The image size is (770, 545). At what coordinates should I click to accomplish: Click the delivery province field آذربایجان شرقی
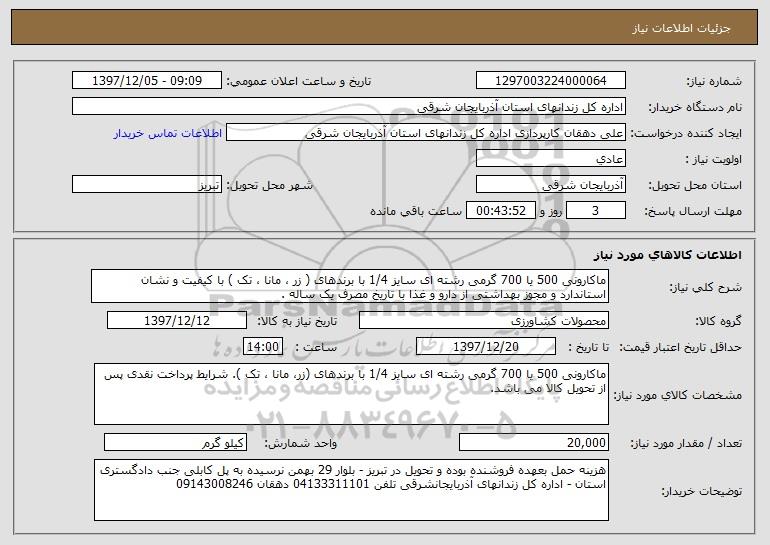coord(550,185)
